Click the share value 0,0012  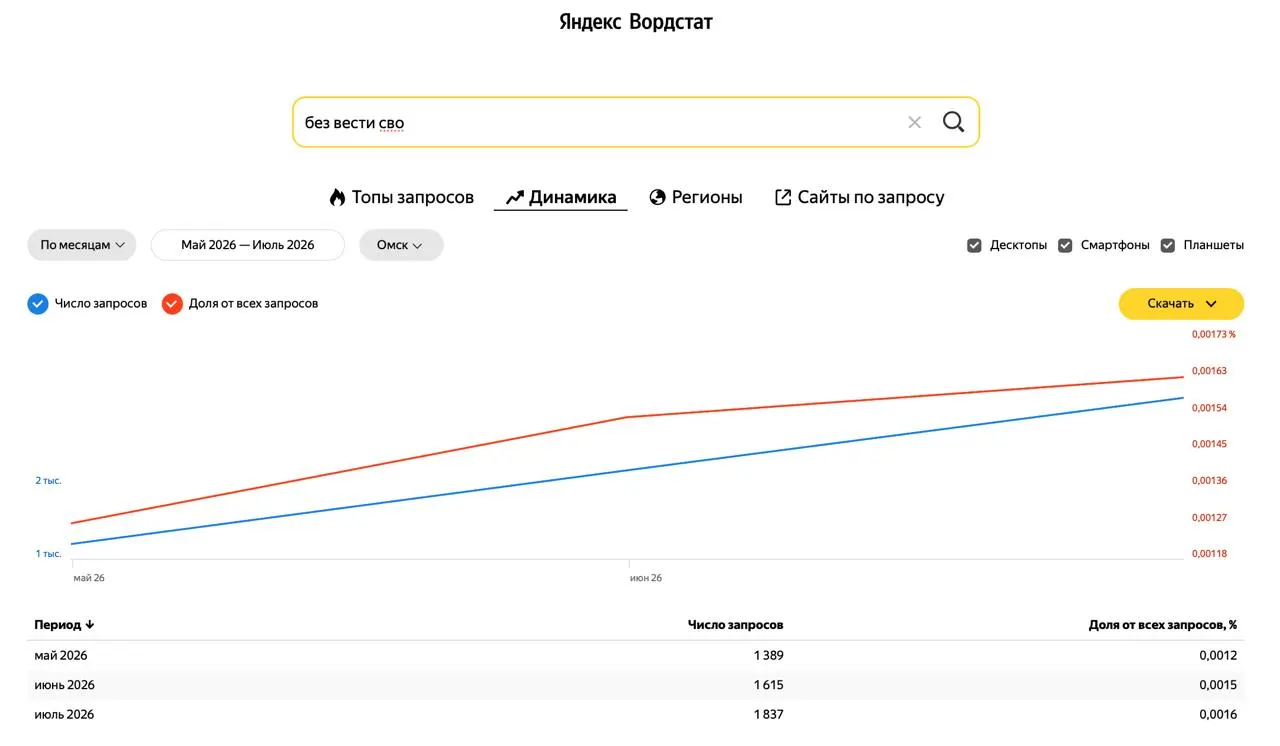pos(1218,656)
